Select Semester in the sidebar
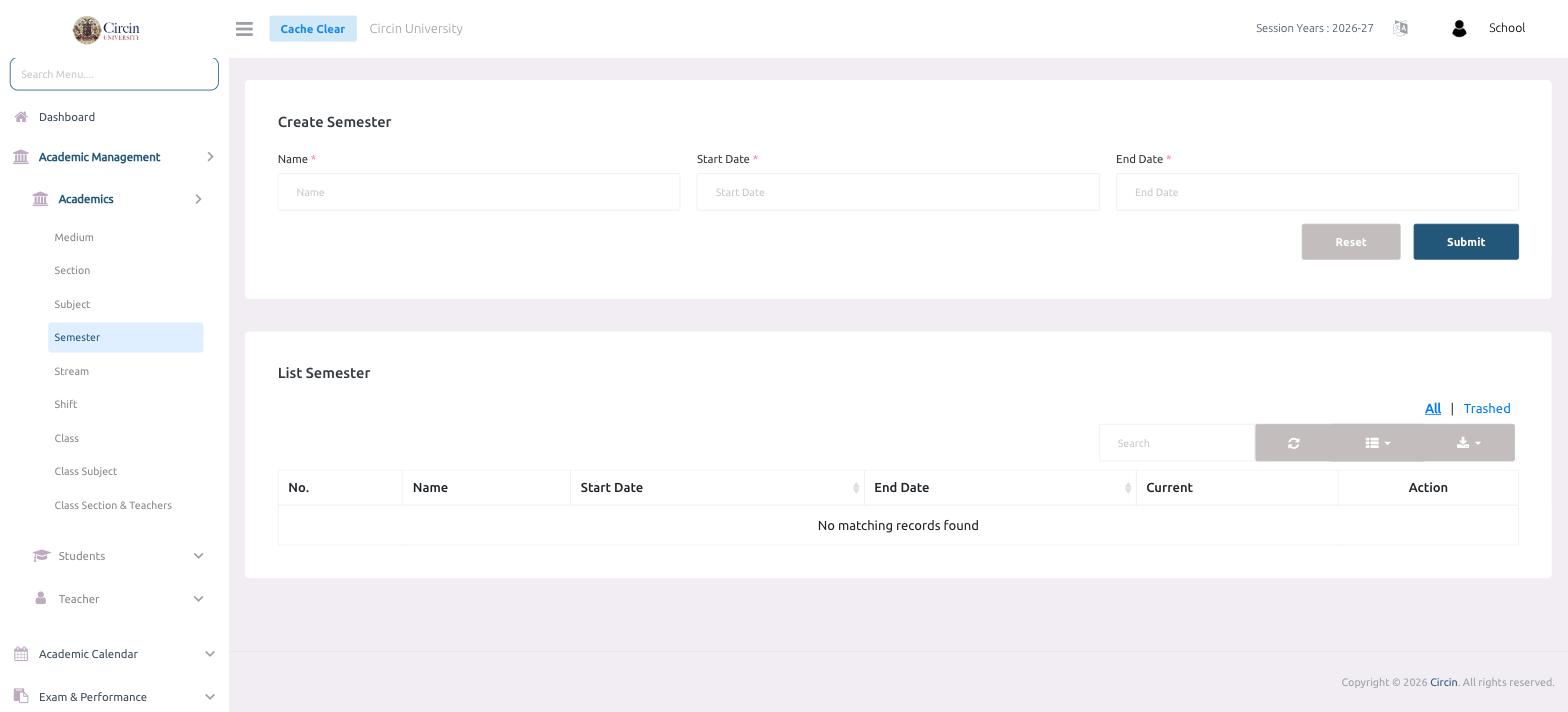Screen dimensions: 1568x712 pos(126,337)
